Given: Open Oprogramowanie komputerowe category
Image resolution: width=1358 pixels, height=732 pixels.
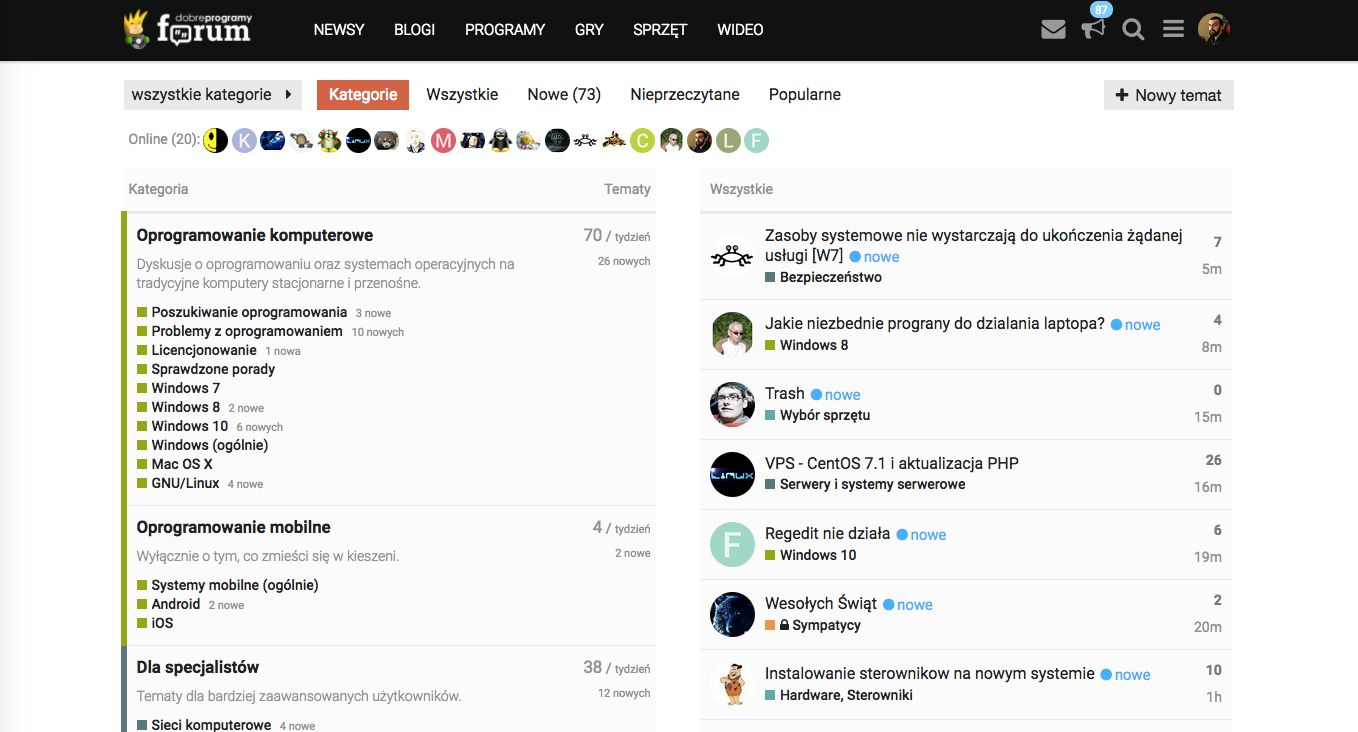Looking at the screenshot, I should 255,236.
